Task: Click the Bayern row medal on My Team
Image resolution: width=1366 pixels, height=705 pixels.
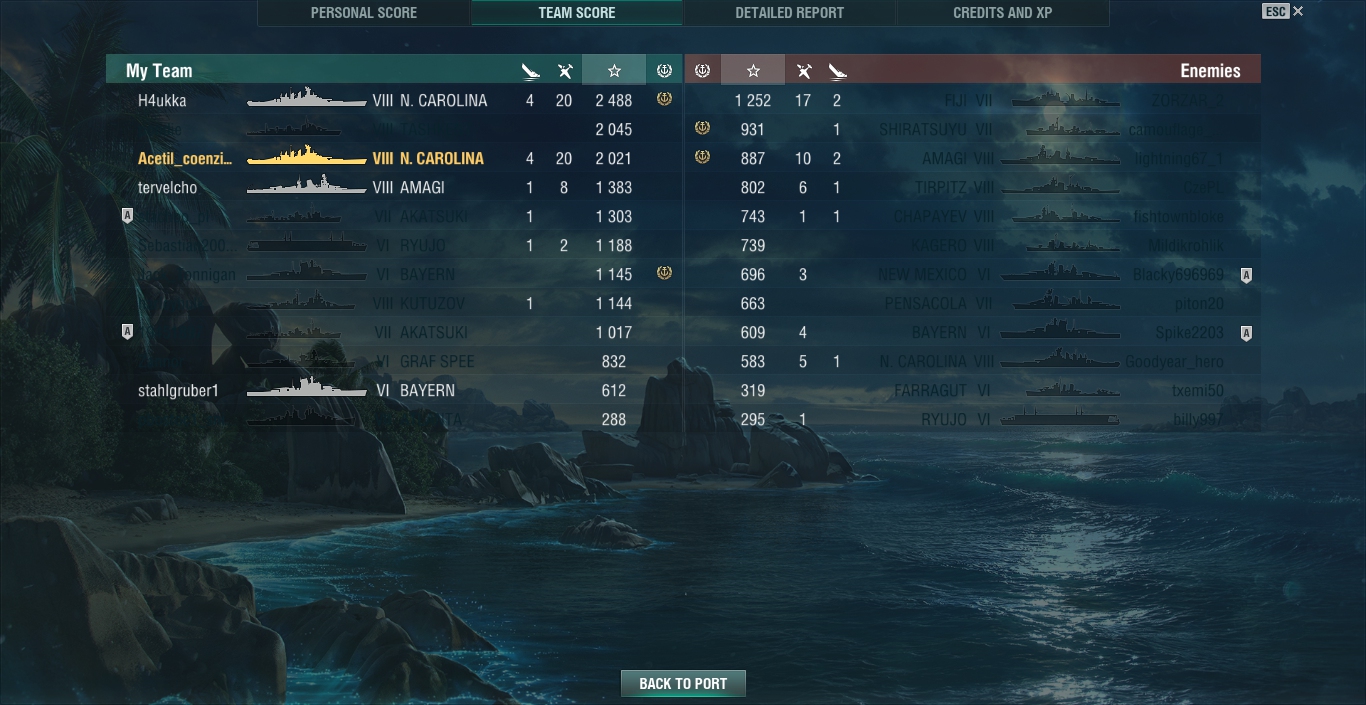Action: point(664,273)
